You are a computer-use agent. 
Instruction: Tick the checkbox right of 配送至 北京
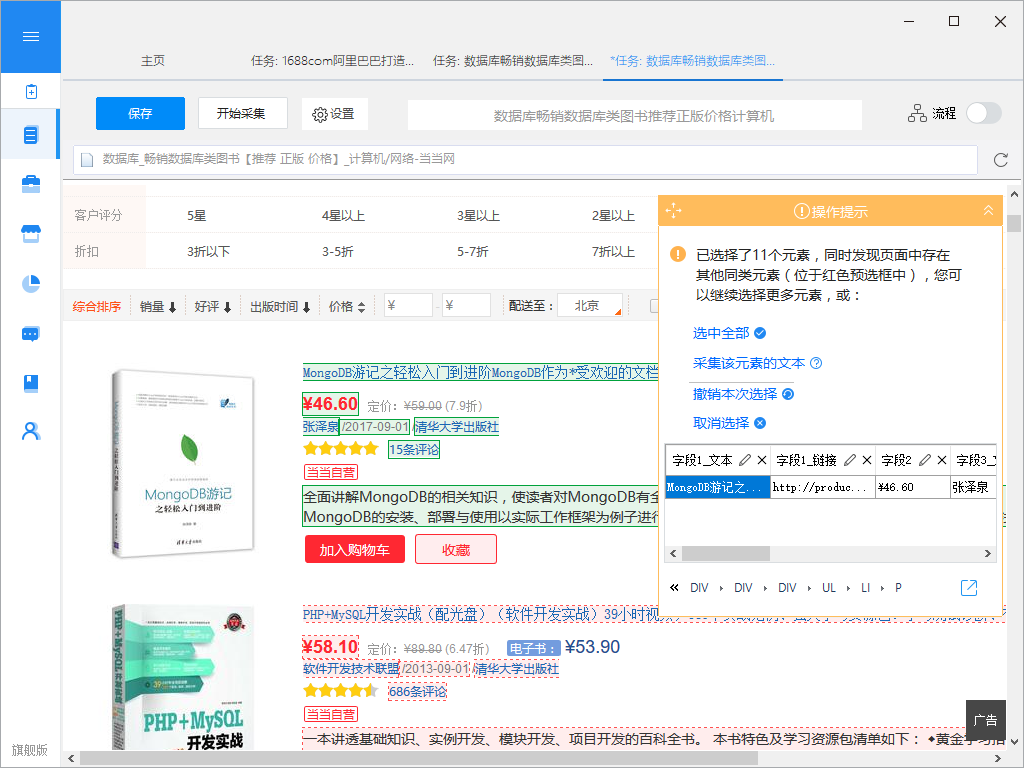[654, 306]
